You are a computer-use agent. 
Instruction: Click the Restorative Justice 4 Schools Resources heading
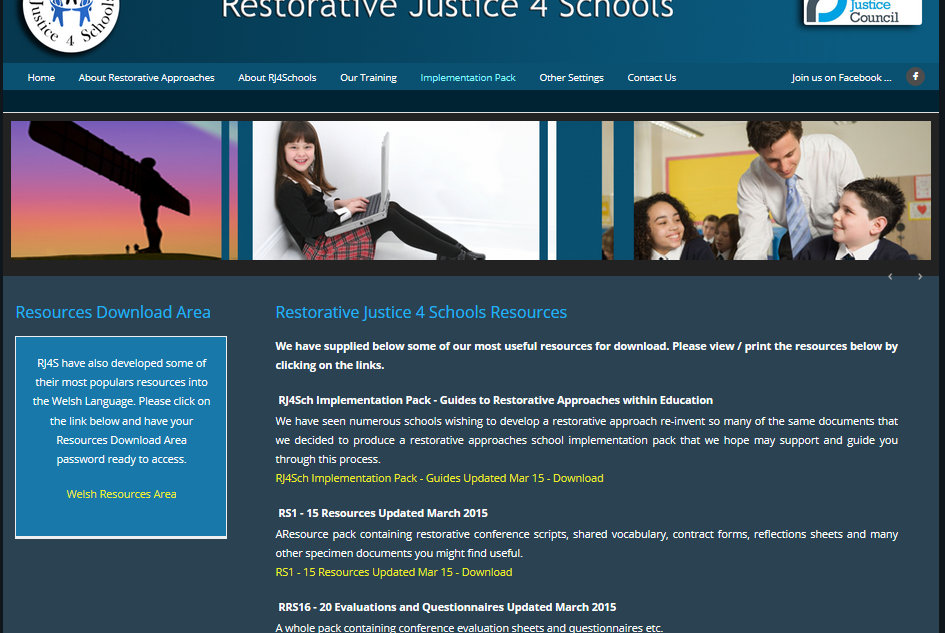pyautogui.click(x=421, y=312)
